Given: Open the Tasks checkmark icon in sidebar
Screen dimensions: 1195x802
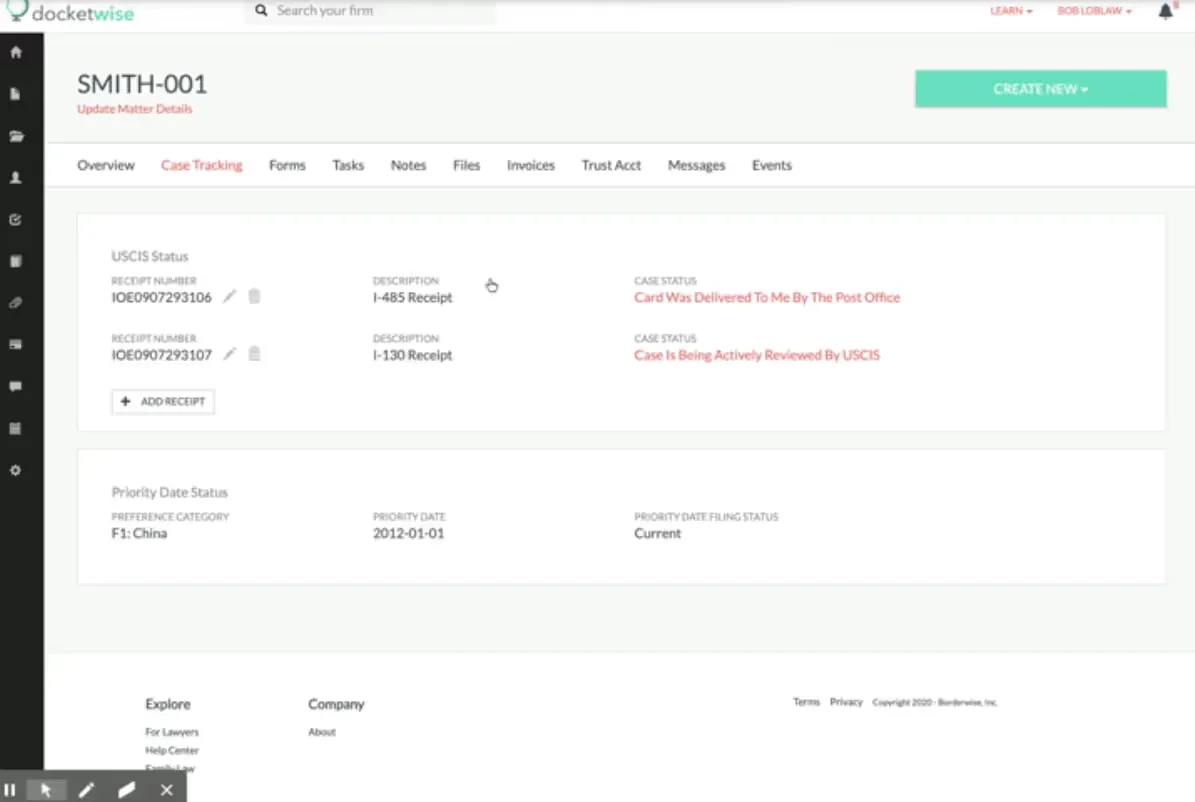Looking at the screenshot, I should (15, 219).
